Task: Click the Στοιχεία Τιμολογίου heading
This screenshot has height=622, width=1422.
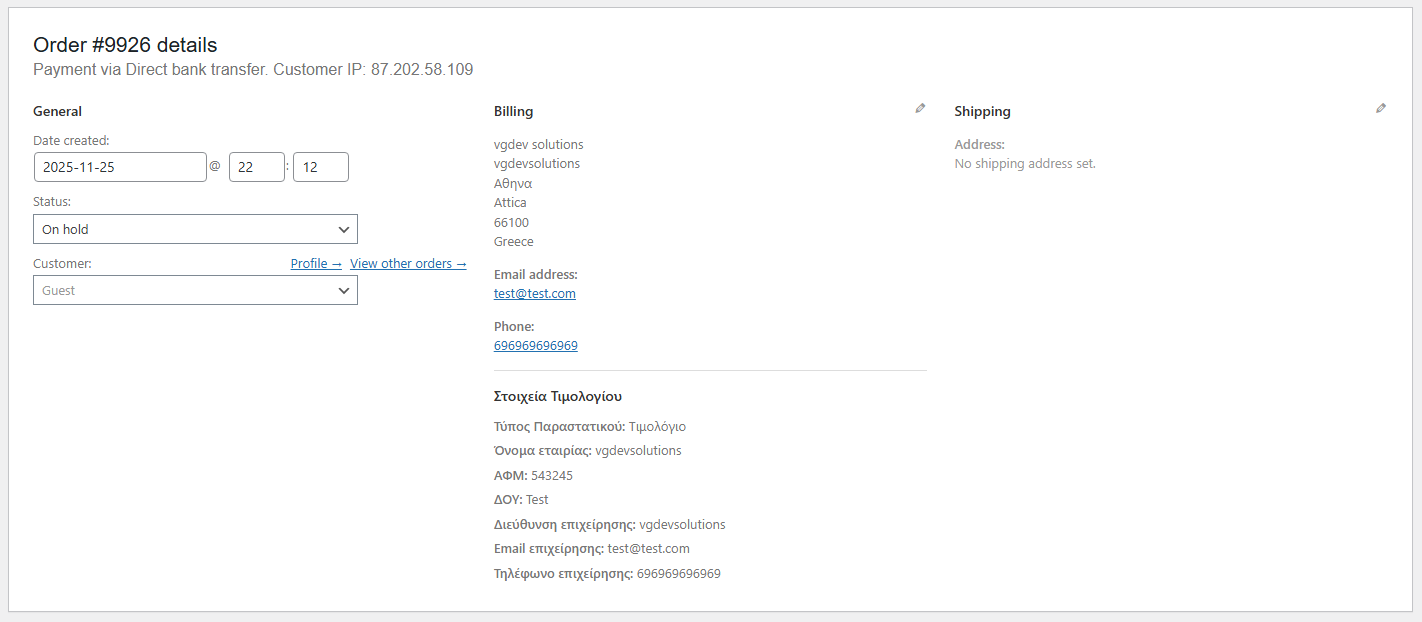Action: coord(558,396)
